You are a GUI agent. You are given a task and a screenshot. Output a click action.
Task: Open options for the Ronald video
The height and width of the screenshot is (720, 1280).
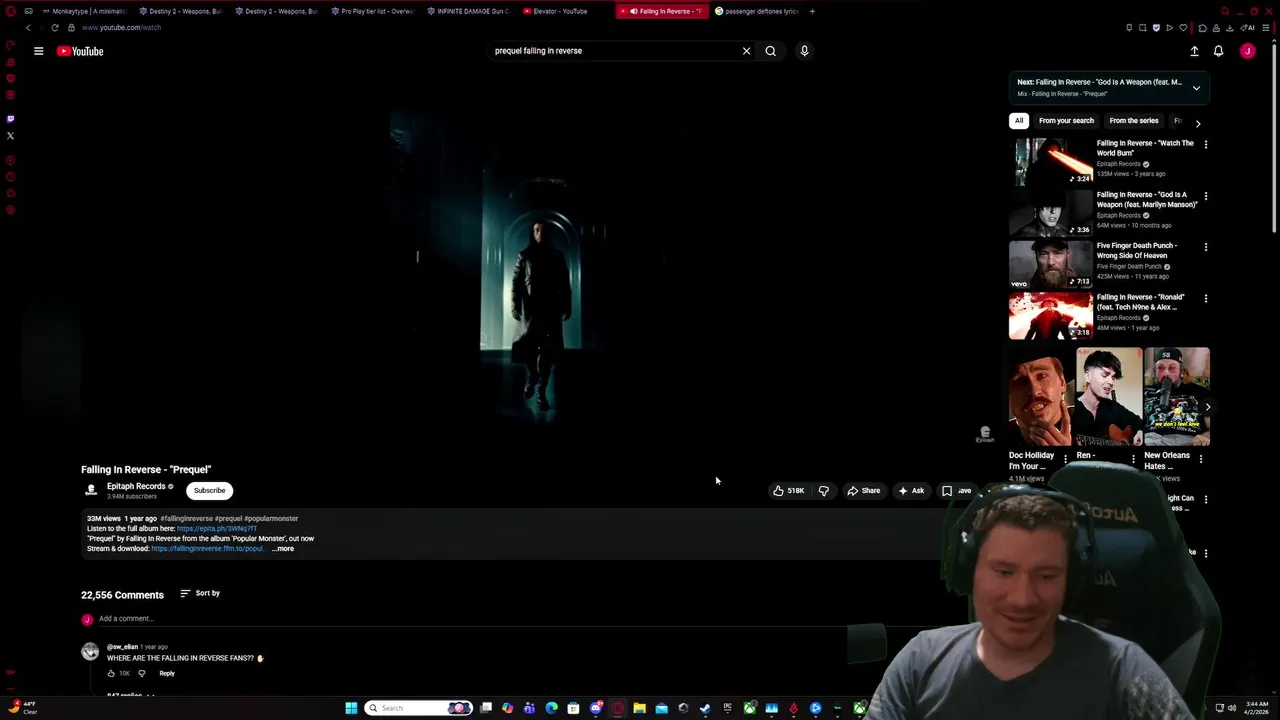pos(1205,299)
